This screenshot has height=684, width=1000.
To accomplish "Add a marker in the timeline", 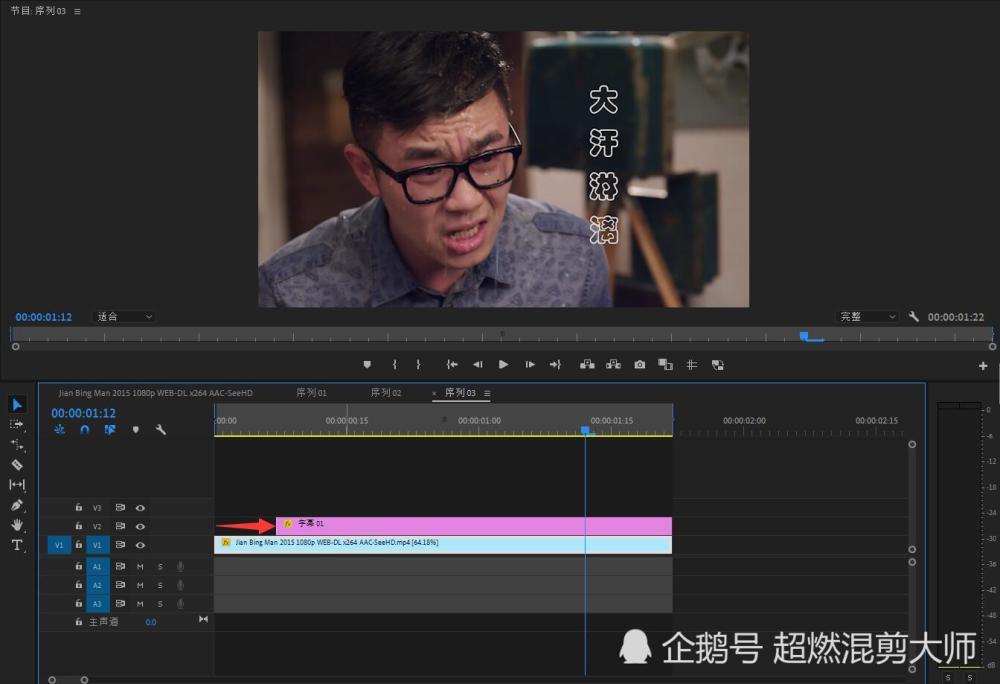I will tap(135, 430).
